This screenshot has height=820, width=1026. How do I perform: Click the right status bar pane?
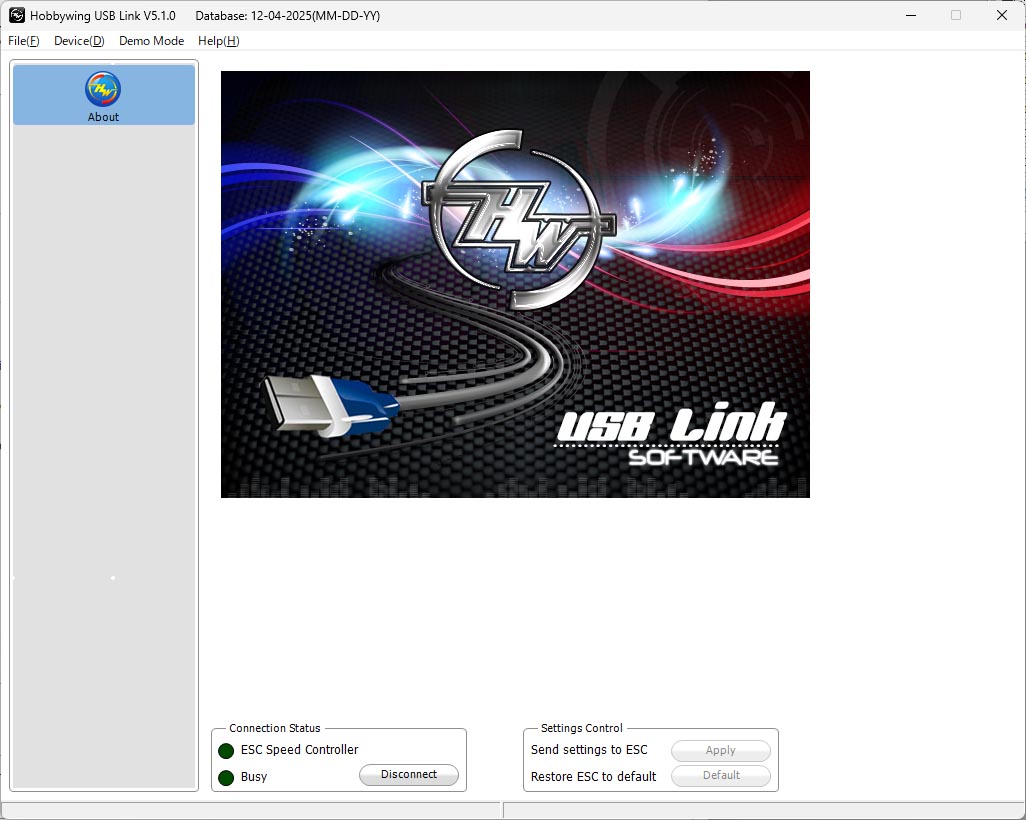[762, 810]
